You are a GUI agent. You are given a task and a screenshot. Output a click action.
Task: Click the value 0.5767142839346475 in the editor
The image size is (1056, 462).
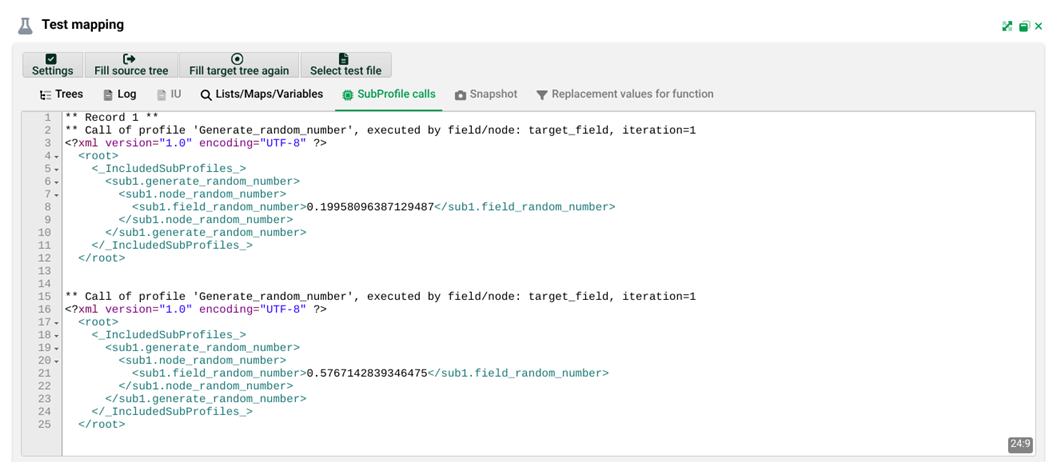click(x=366, y=374)
